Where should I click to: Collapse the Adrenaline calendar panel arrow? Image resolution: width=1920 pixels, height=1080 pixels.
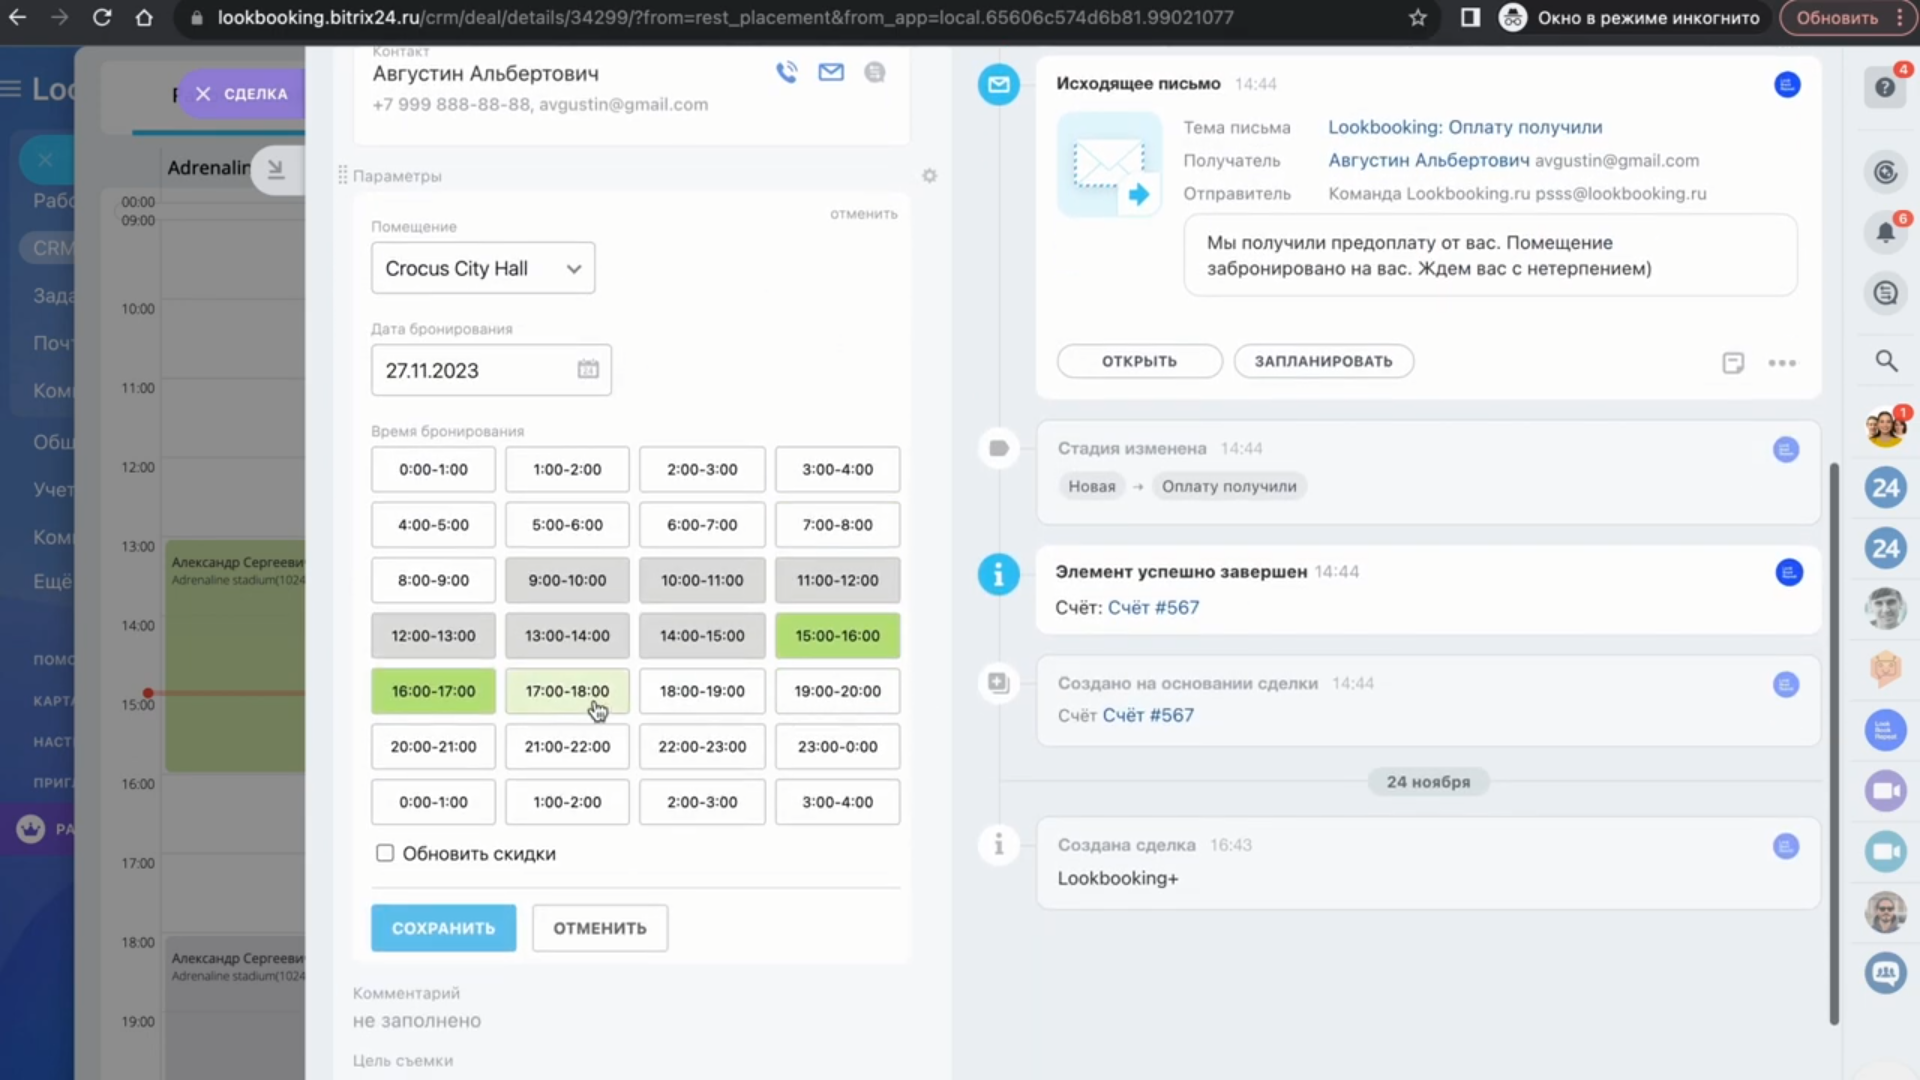(x=276, y=170)
